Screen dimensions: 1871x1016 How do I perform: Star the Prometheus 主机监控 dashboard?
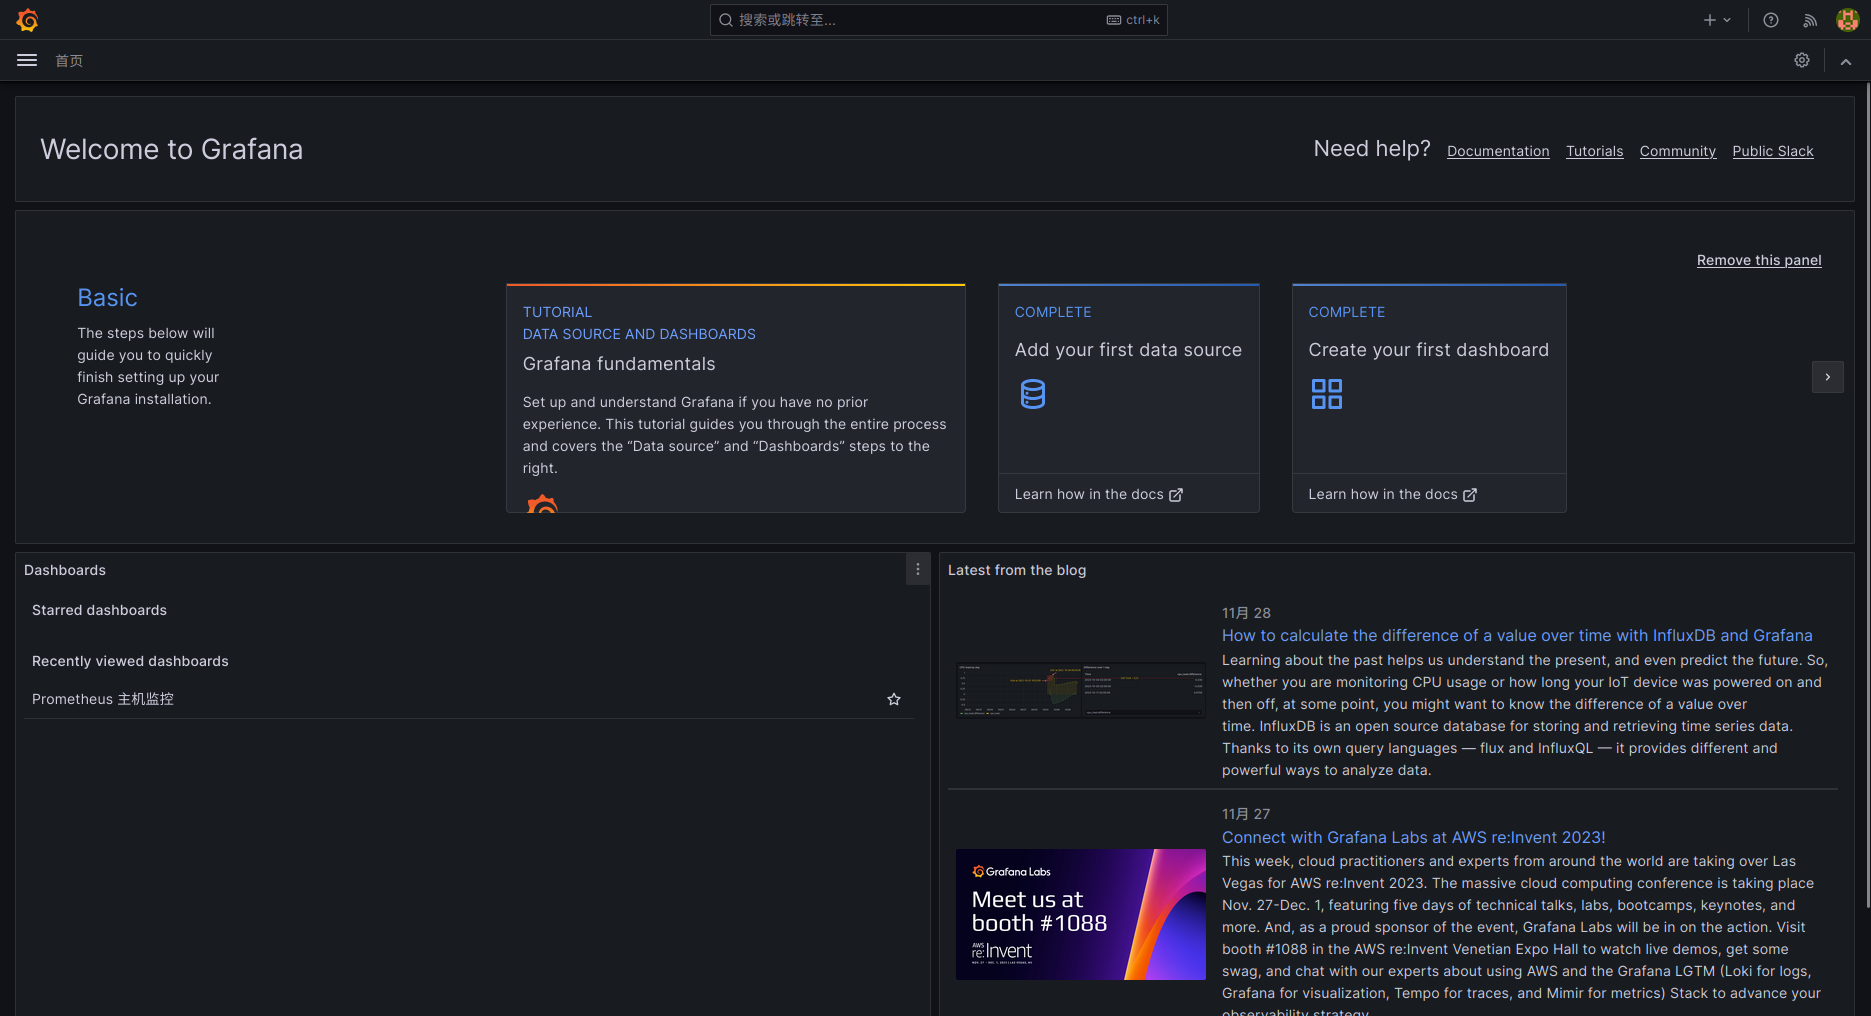(x=894, y=700)
